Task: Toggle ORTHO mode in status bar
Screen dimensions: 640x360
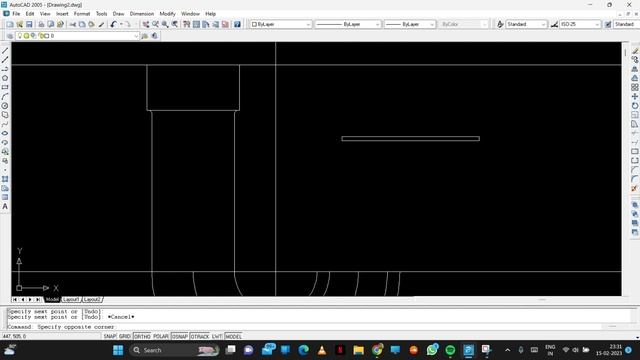Action: point(142,336)
